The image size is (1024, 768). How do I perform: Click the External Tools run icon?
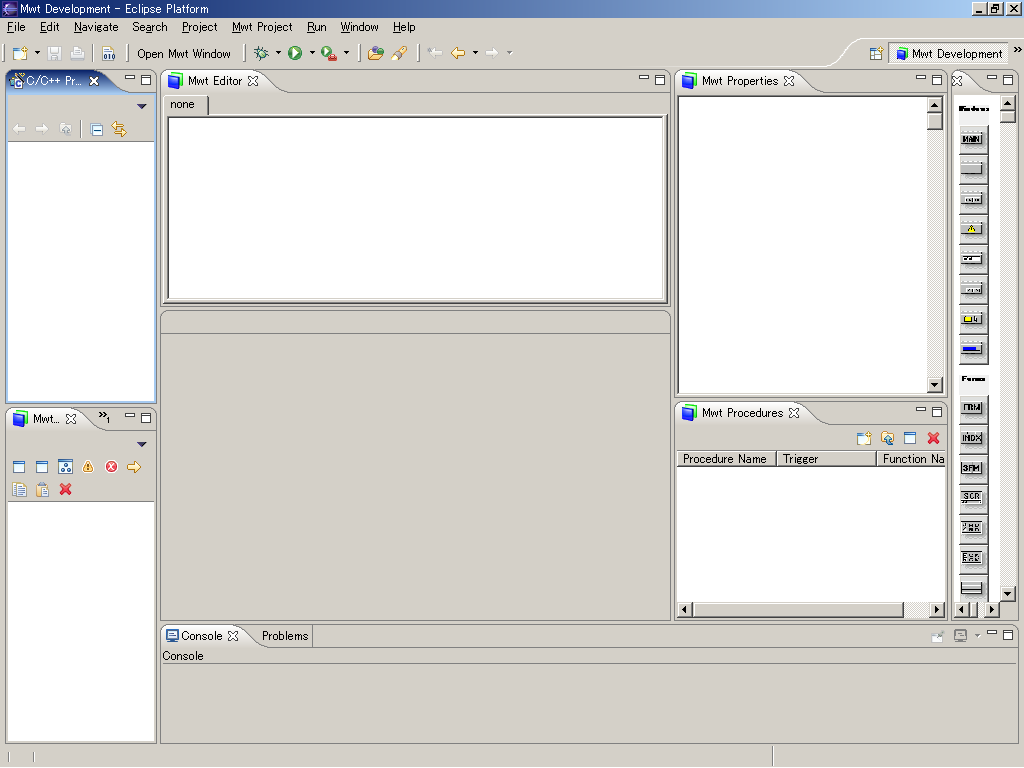coord(328,53)
